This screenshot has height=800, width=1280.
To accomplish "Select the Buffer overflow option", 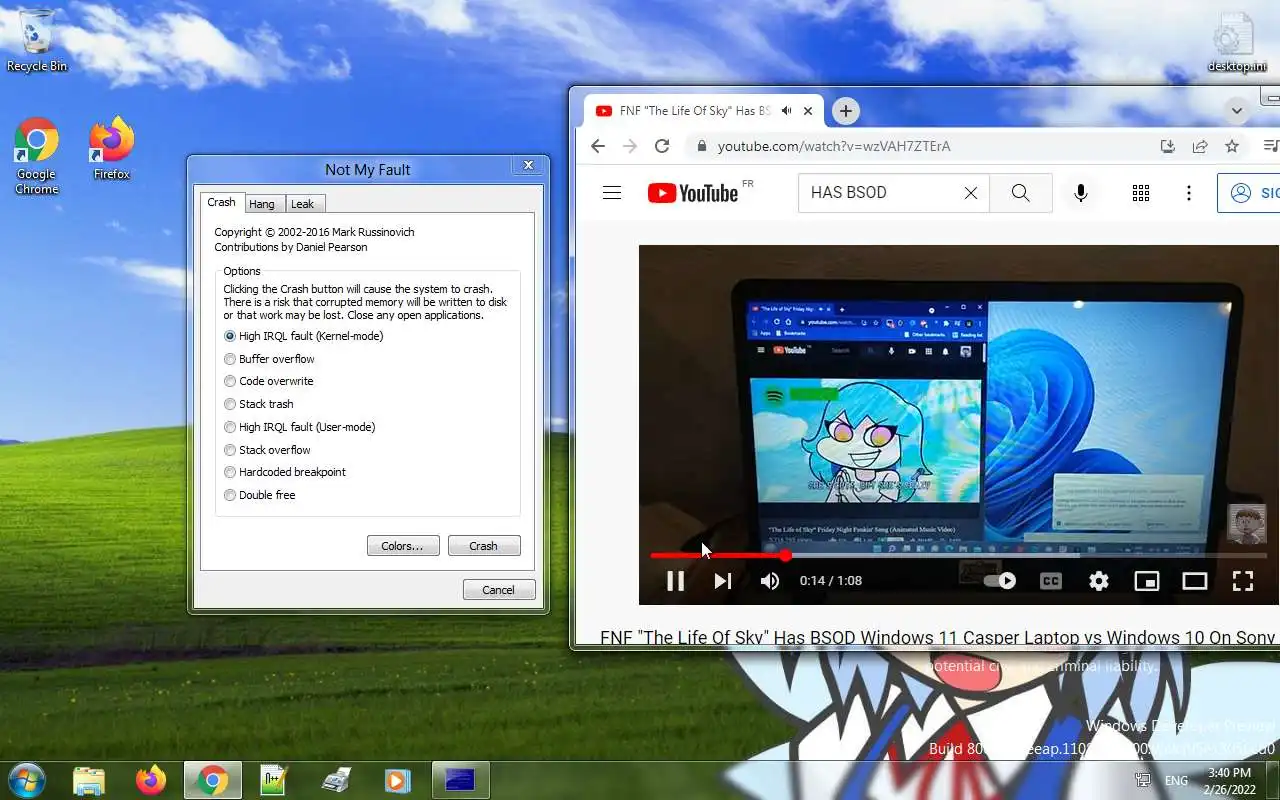I will tap(269, 359).
